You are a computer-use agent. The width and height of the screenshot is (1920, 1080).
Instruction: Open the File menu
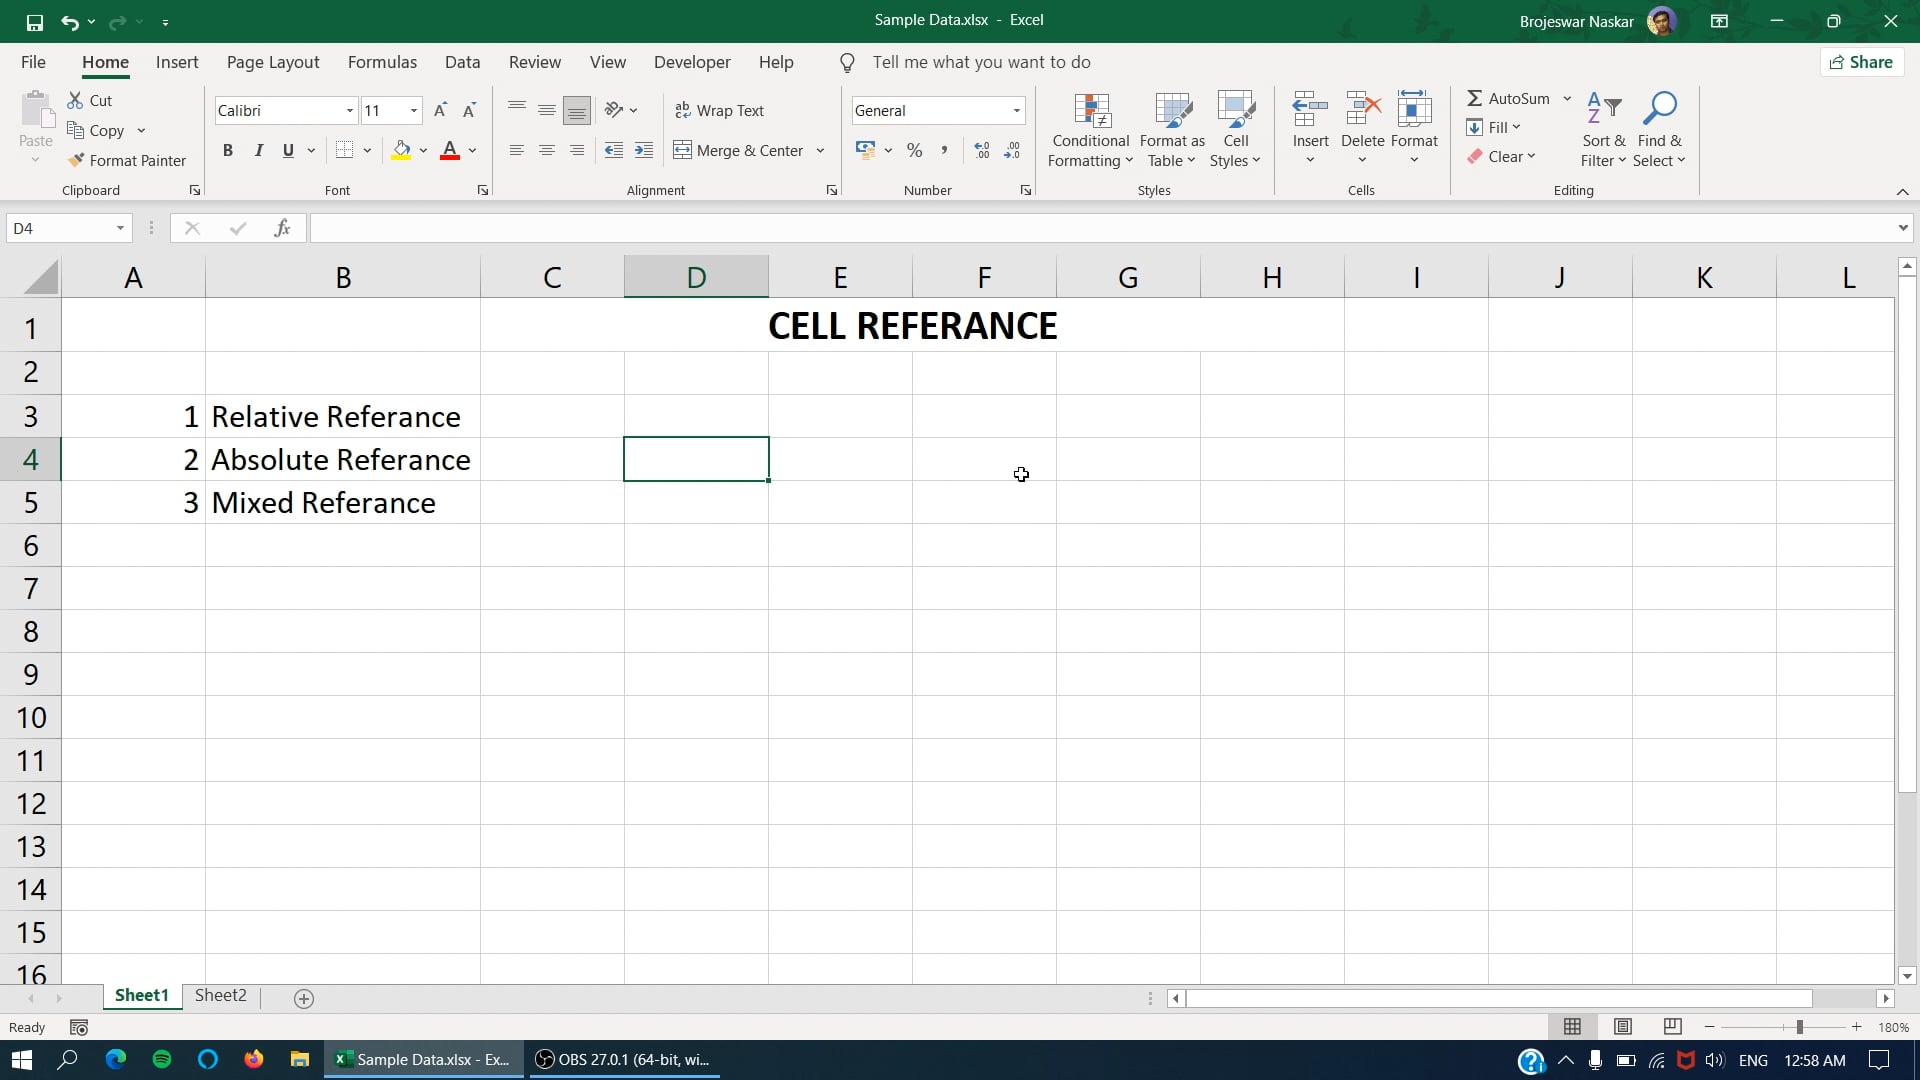[33, 62]
